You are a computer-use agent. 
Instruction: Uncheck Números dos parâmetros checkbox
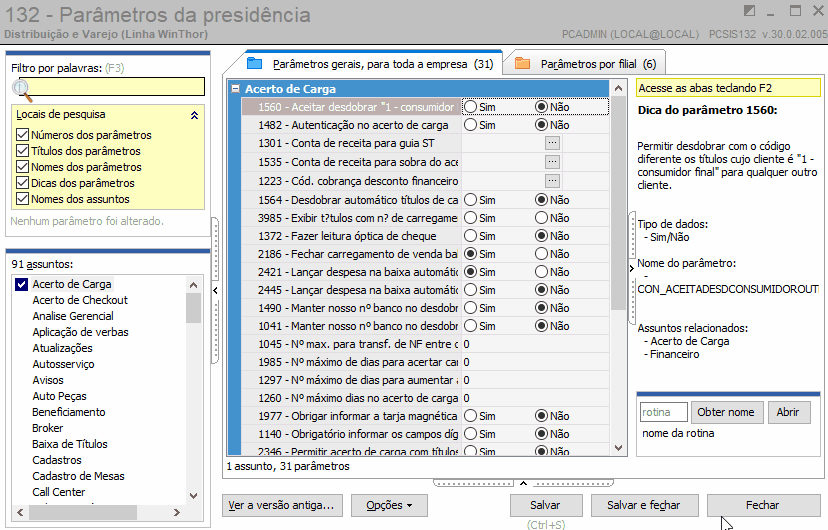point(22,135)
